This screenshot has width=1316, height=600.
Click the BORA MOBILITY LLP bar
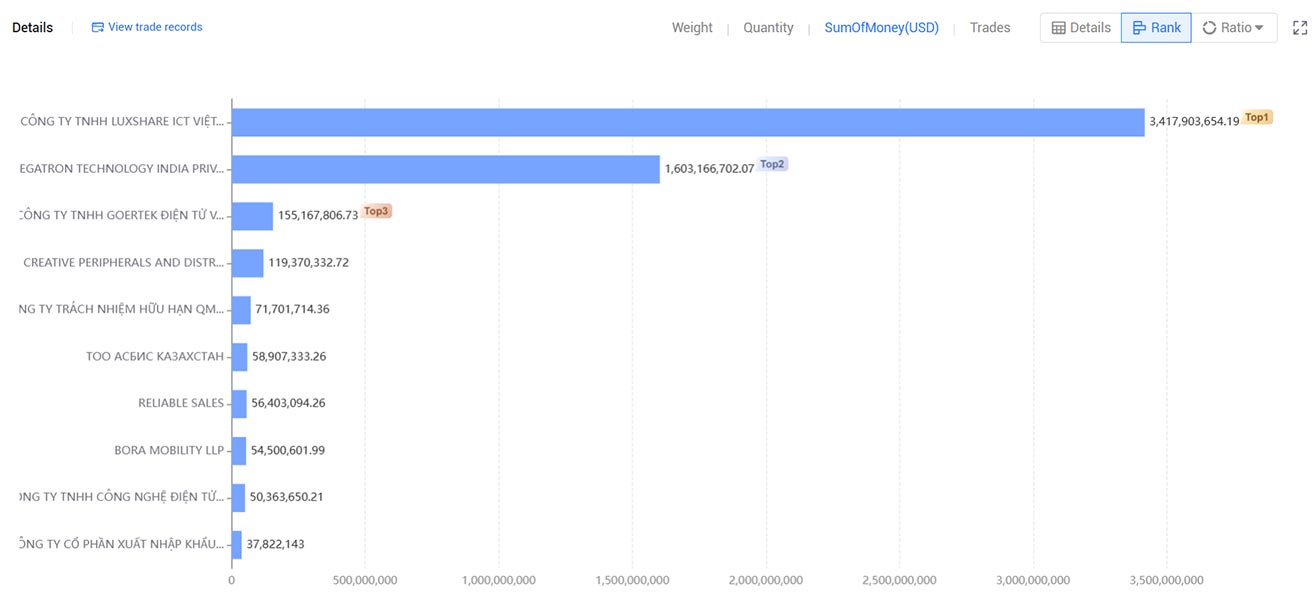pyautogui.click(x=239, y=451)
